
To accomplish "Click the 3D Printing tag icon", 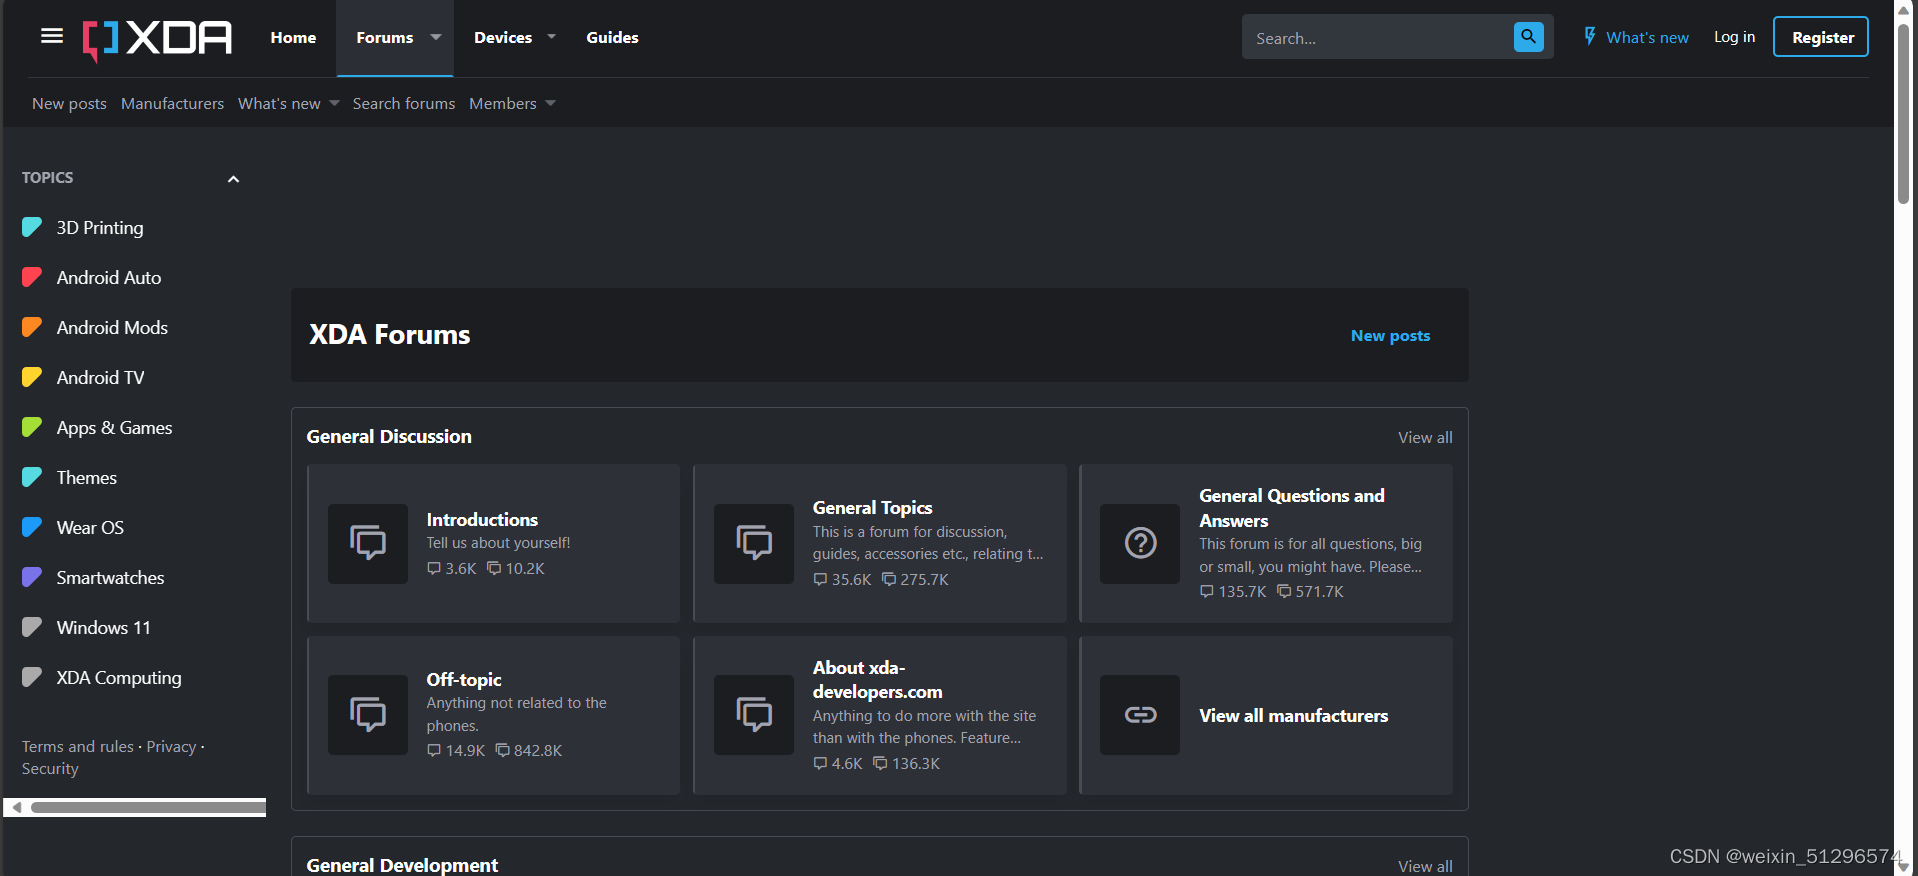I will click(x=32, y=227).
